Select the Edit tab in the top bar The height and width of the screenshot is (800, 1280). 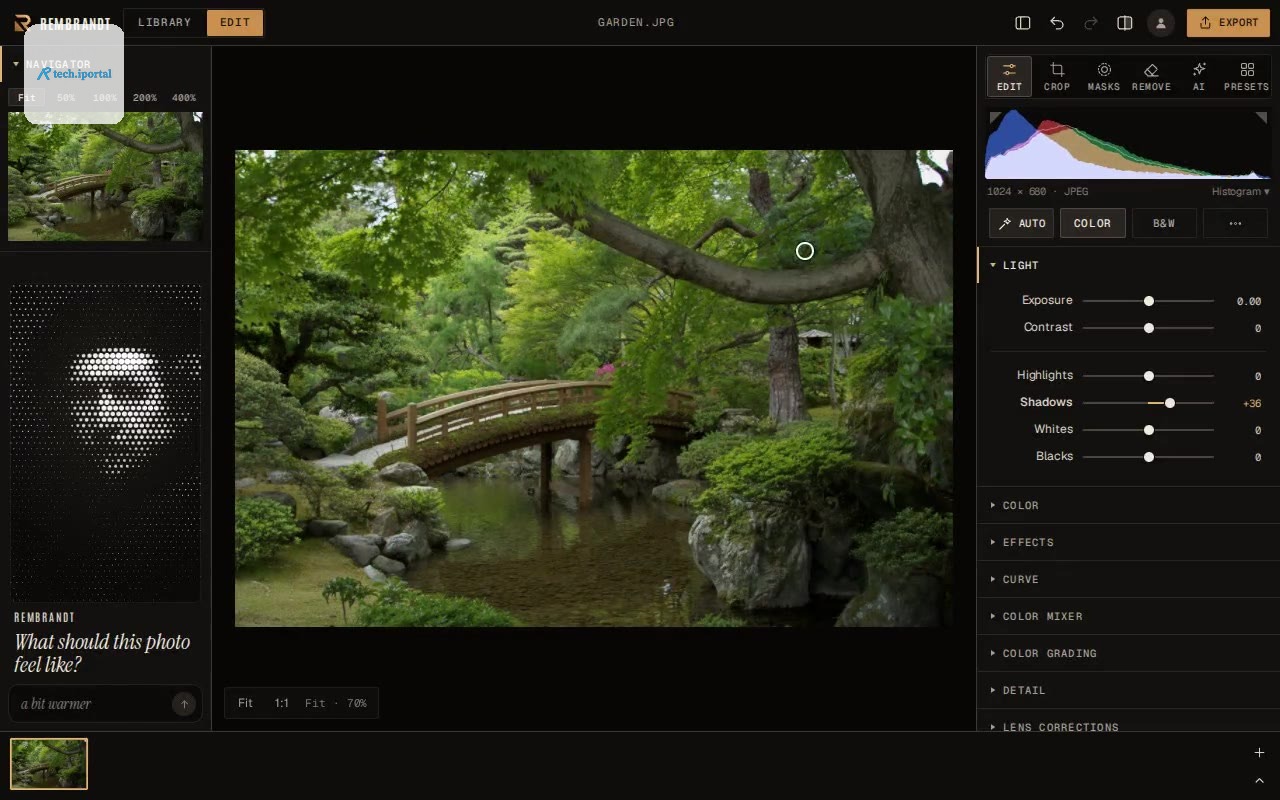tap(235, 22)
